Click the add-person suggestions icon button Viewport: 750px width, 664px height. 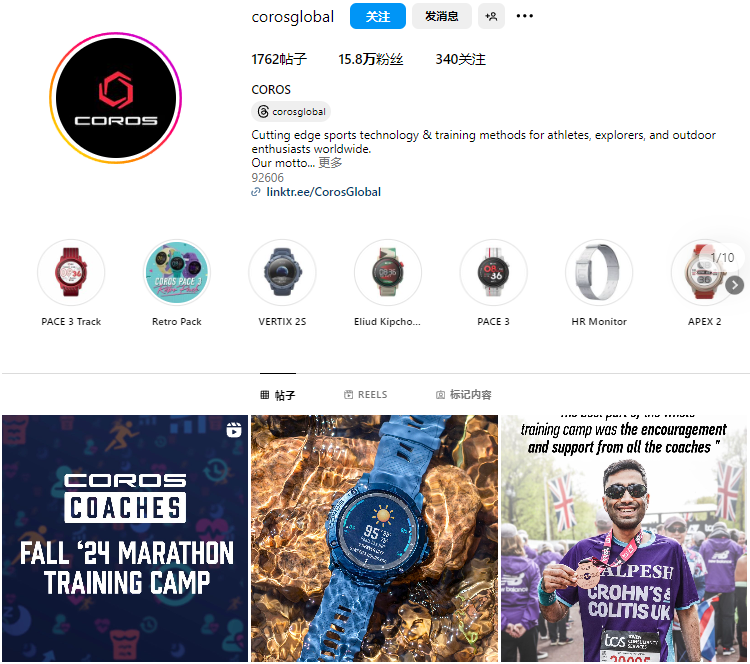click(491, 16)
